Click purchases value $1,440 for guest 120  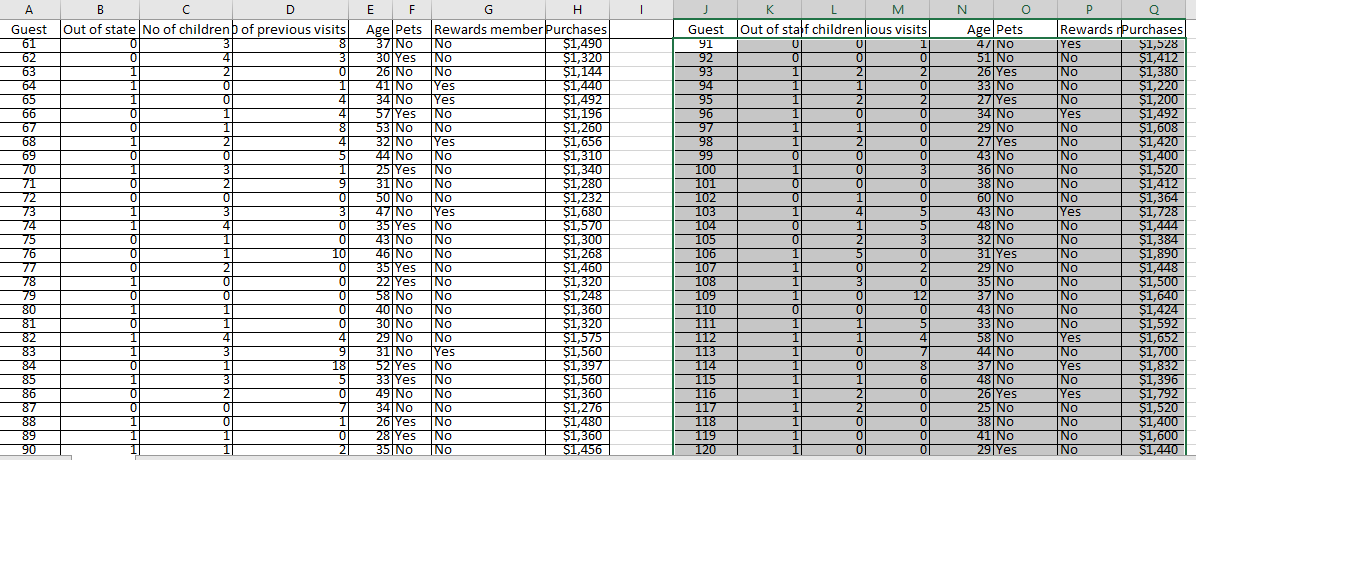click(1153, 450)
